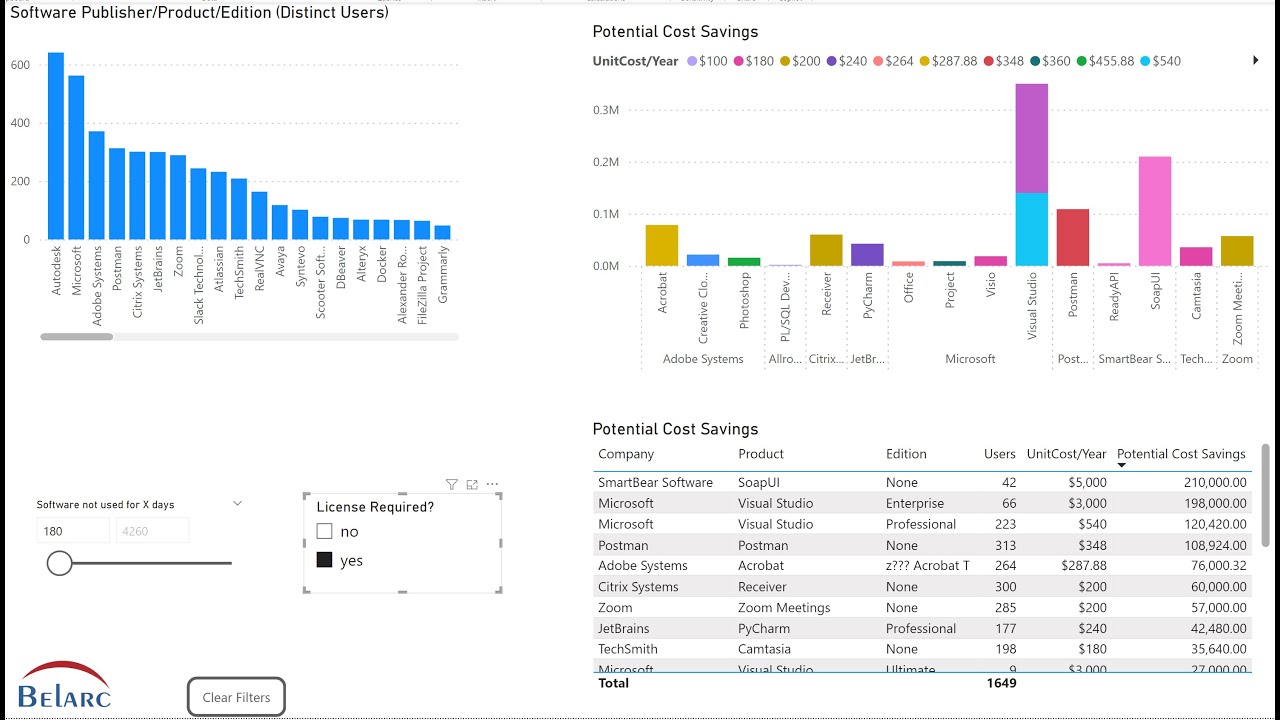Click the sort arrow under Potential Cost Savings header
1280x720 pixels.
click(x=1122, y=465)
